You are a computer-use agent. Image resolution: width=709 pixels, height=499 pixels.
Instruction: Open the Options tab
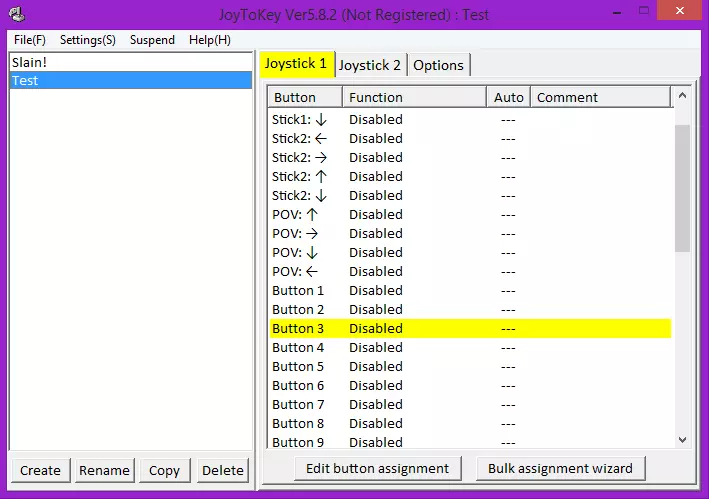438,65
